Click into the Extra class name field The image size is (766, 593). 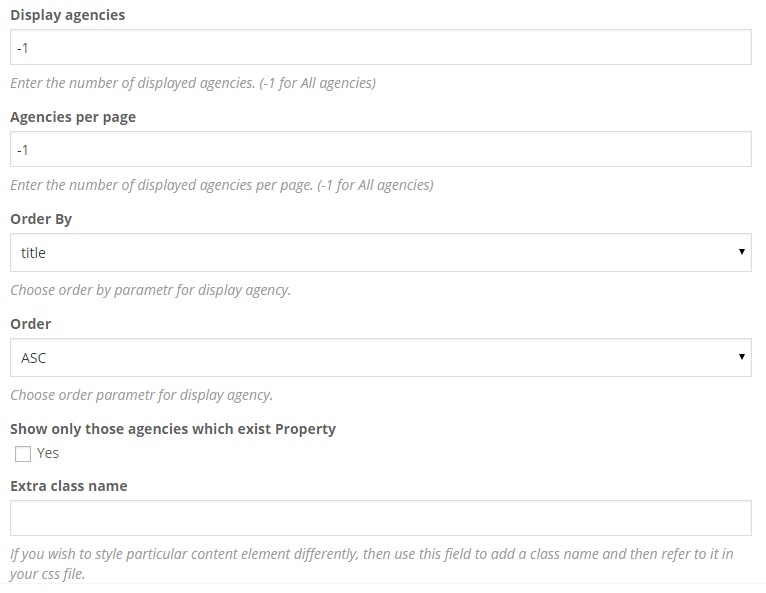(x=380, y=518)
